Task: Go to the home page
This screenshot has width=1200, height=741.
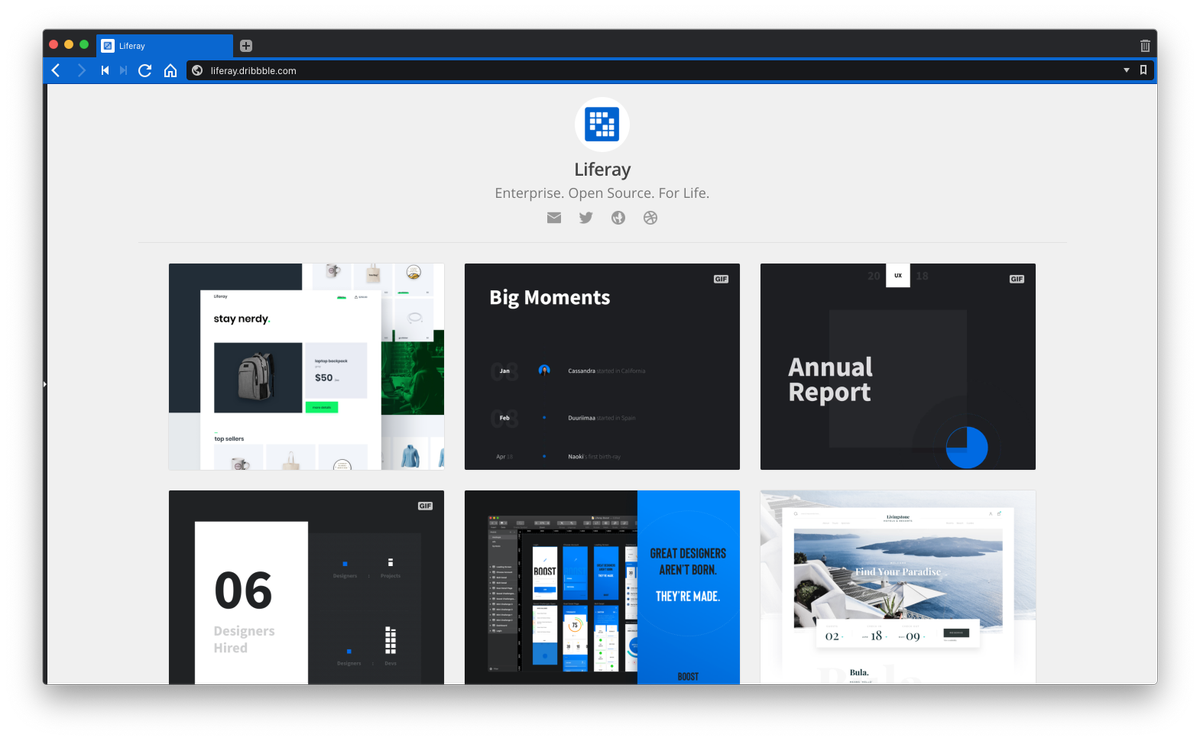Action: pos(171,70)
